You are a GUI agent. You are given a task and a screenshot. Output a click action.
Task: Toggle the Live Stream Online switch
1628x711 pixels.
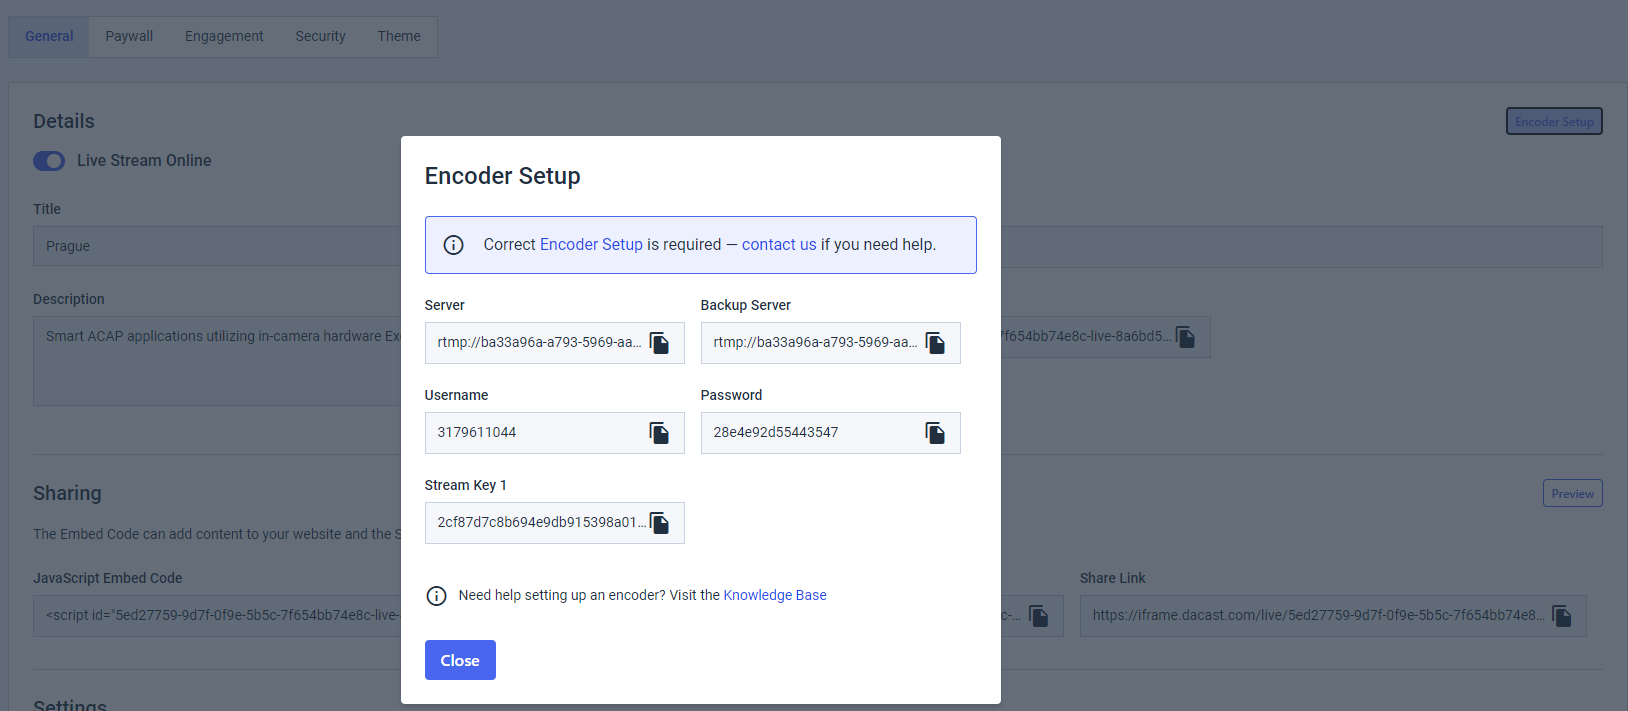point(49,161)
